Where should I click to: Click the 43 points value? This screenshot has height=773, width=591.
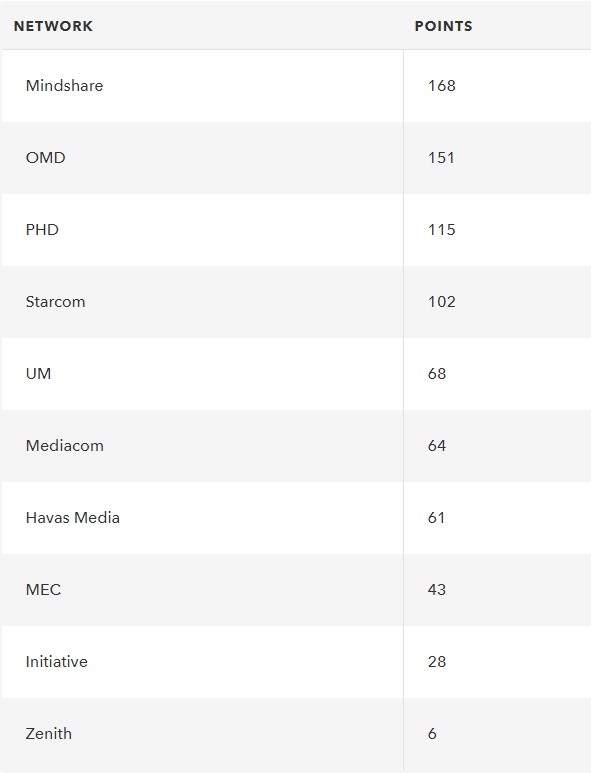437,590
